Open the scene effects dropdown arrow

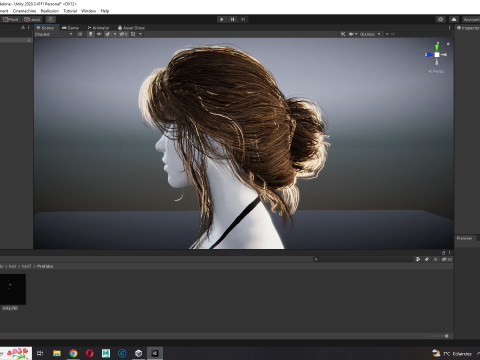pyautogui.click(x=115, y=34)
